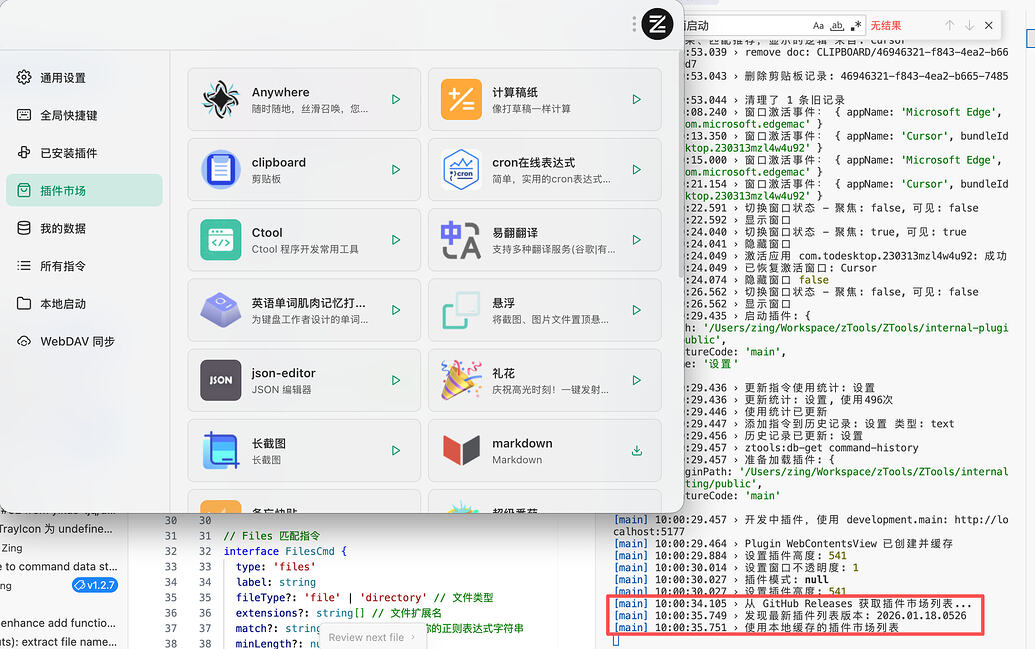This screenshot has height=649, width=1035.
Task: Open WebDAV 同步 settings
Action: [84, 341]
